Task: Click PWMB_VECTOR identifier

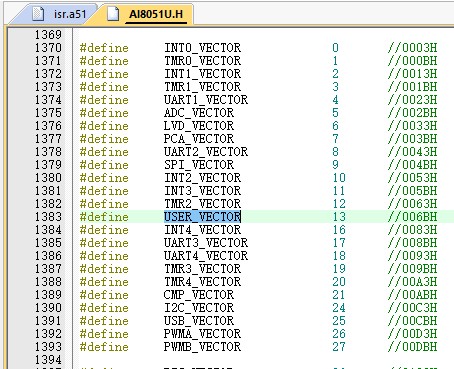Action: click(202, 347)
